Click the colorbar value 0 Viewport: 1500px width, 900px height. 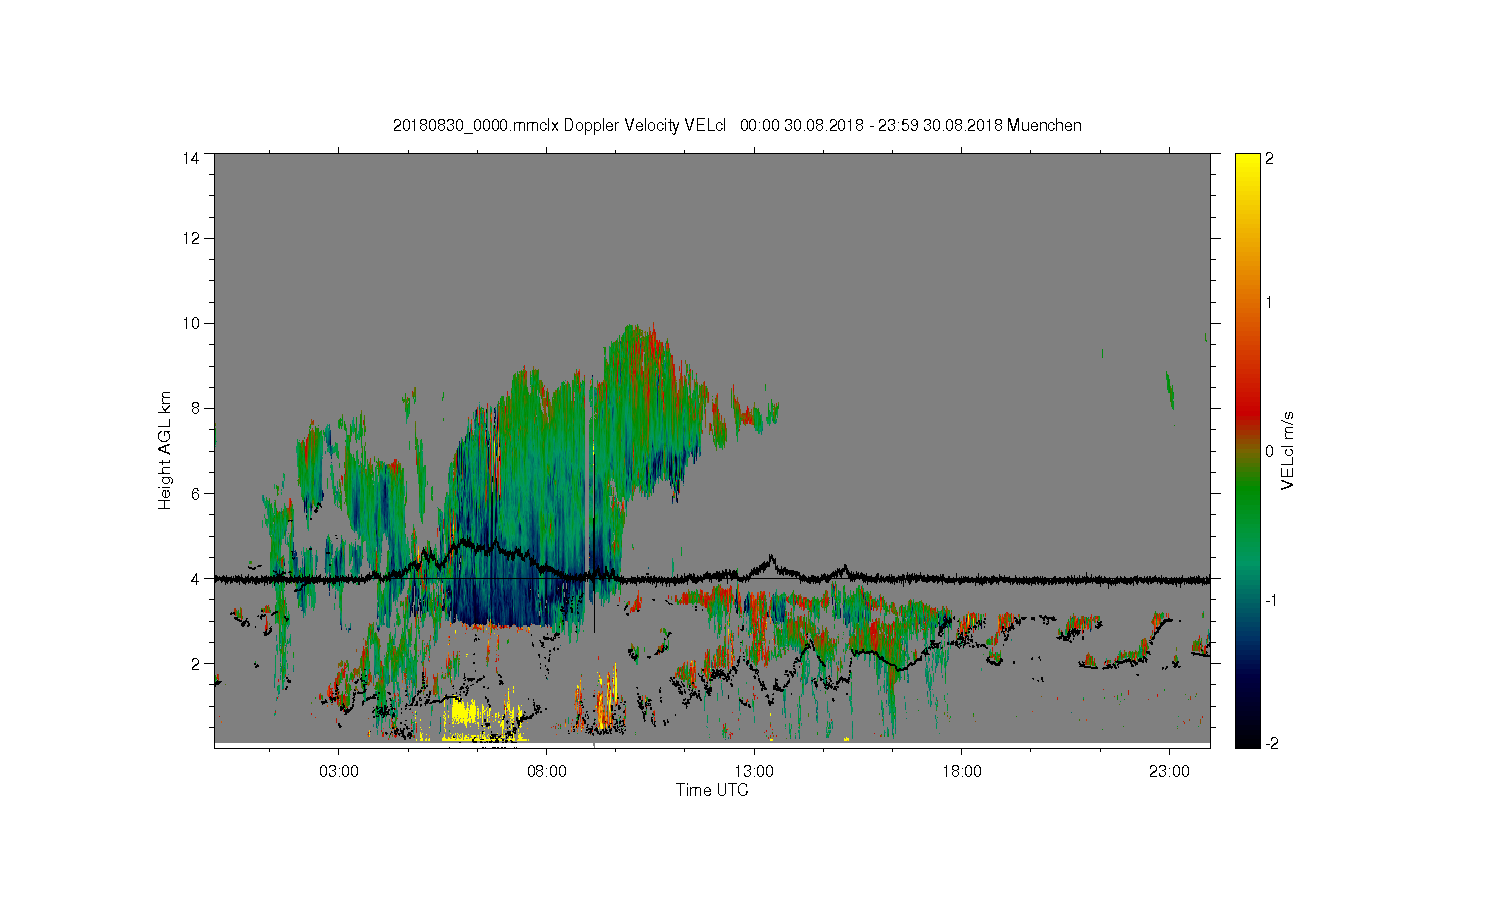coord(1269,451)
